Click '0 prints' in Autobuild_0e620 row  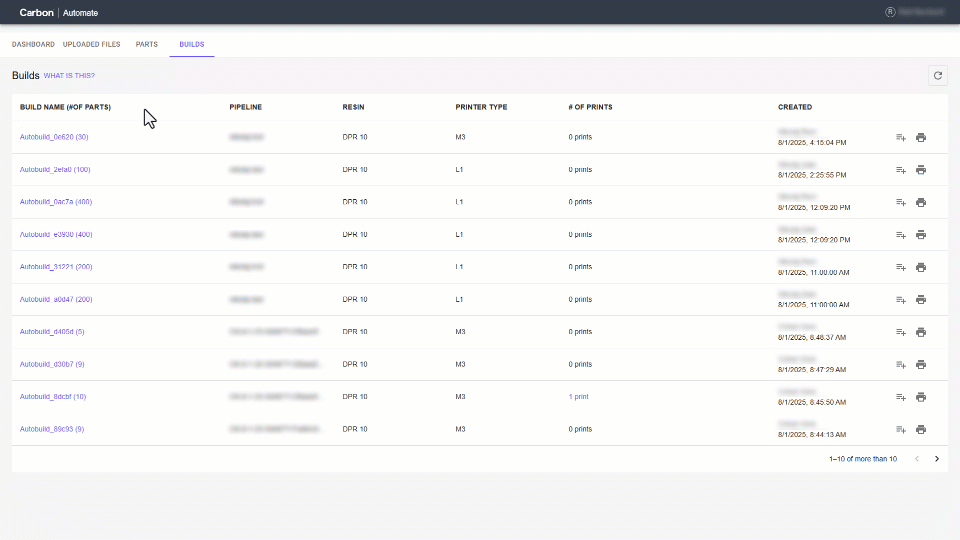coord(580,137)
